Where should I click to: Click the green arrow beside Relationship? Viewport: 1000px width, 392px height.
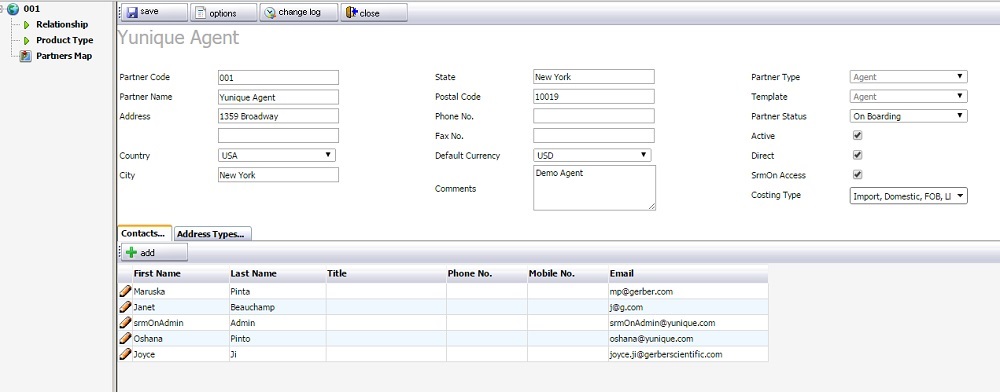[x=27, y=25]
